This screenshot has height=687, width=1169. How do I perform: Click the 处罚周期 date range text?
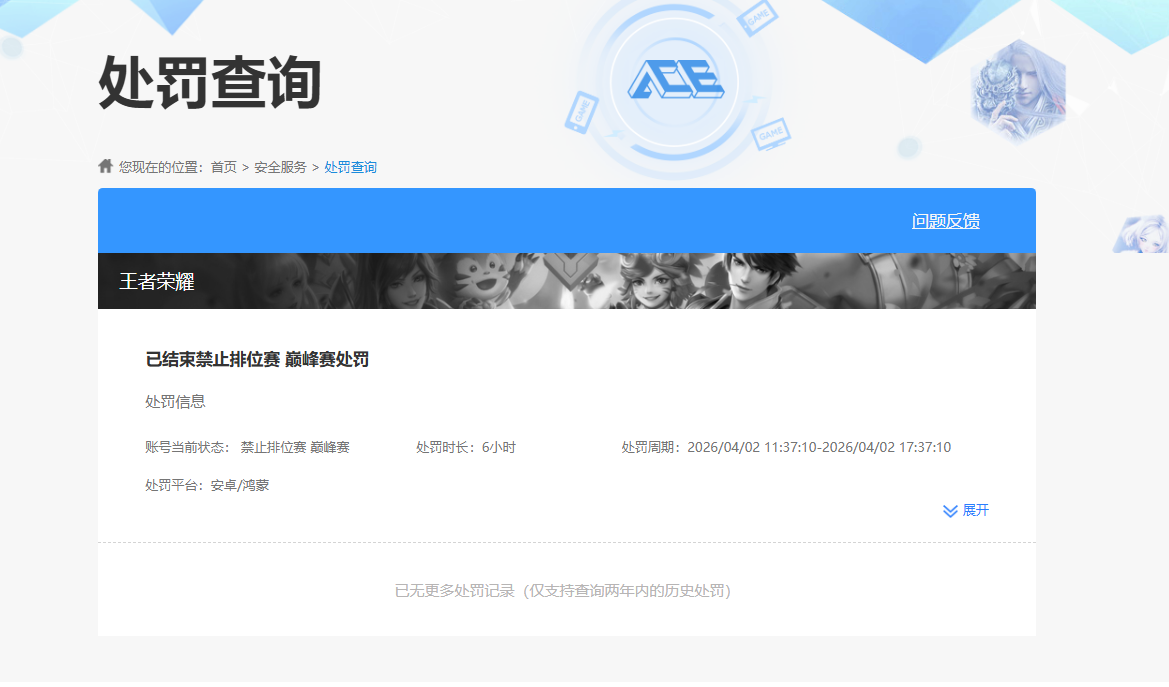coord(787,448)
